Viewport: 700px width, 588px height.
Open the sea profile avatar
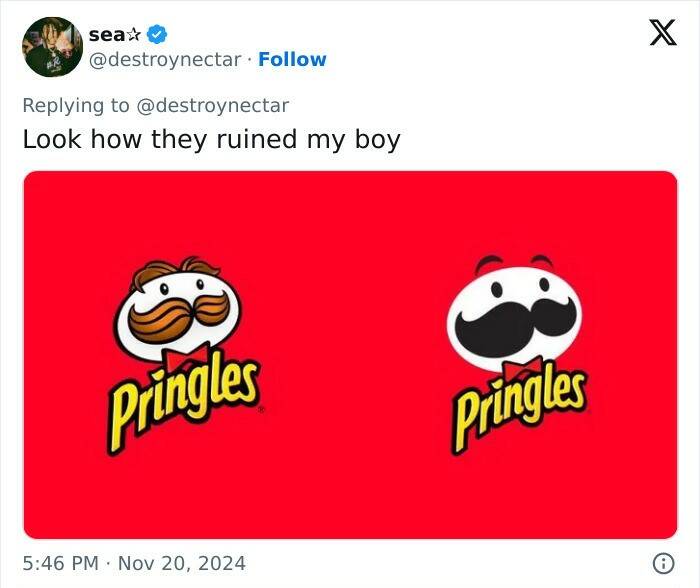tap(52, 47)
